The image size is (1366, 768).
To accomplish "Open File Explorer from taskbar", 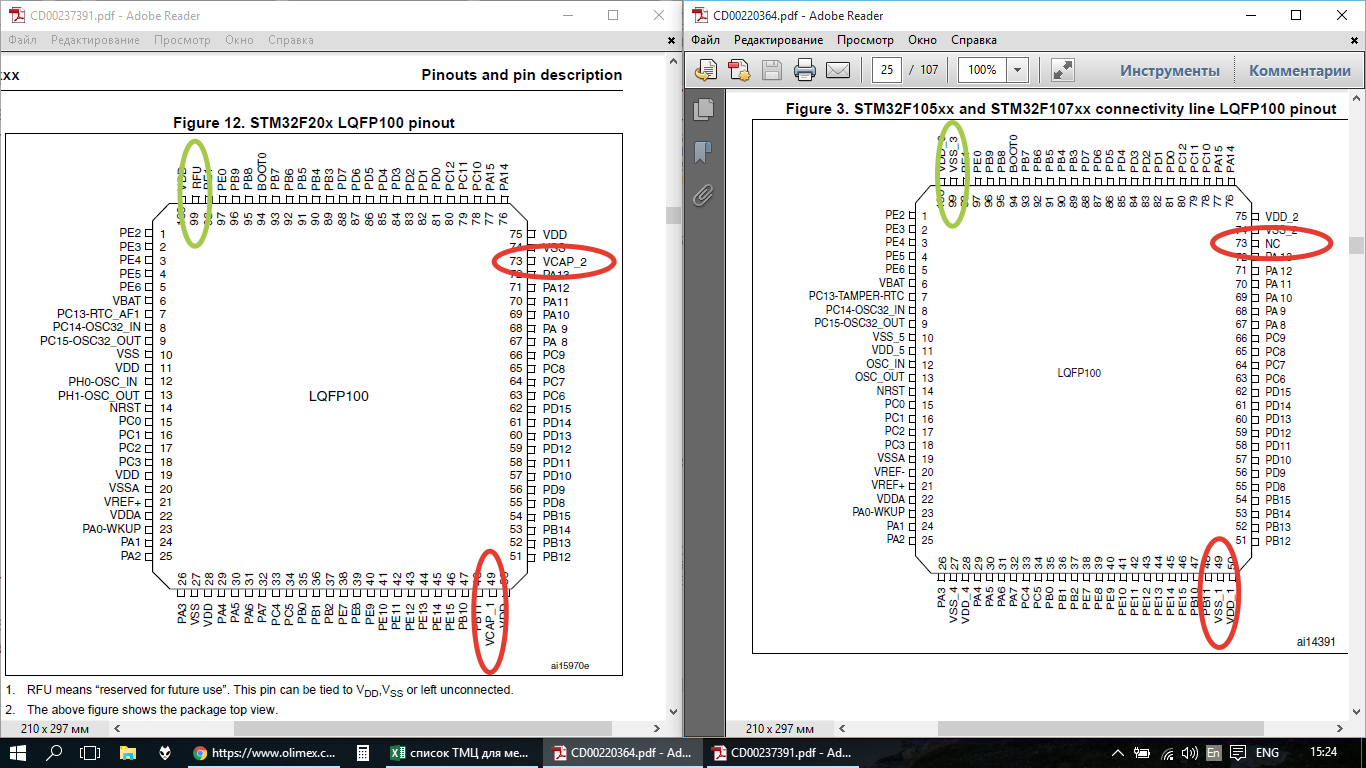I will pos(127,752).
